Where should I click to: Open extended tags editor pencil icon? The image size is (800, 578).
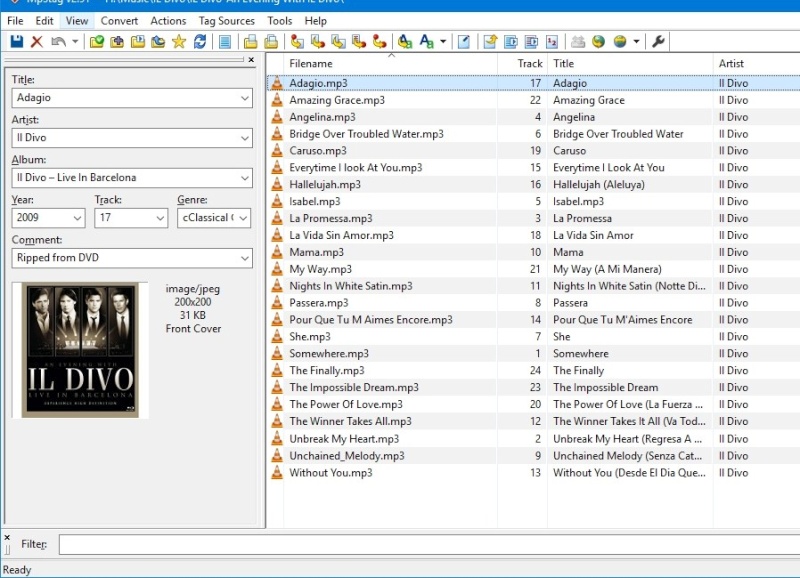464,41
